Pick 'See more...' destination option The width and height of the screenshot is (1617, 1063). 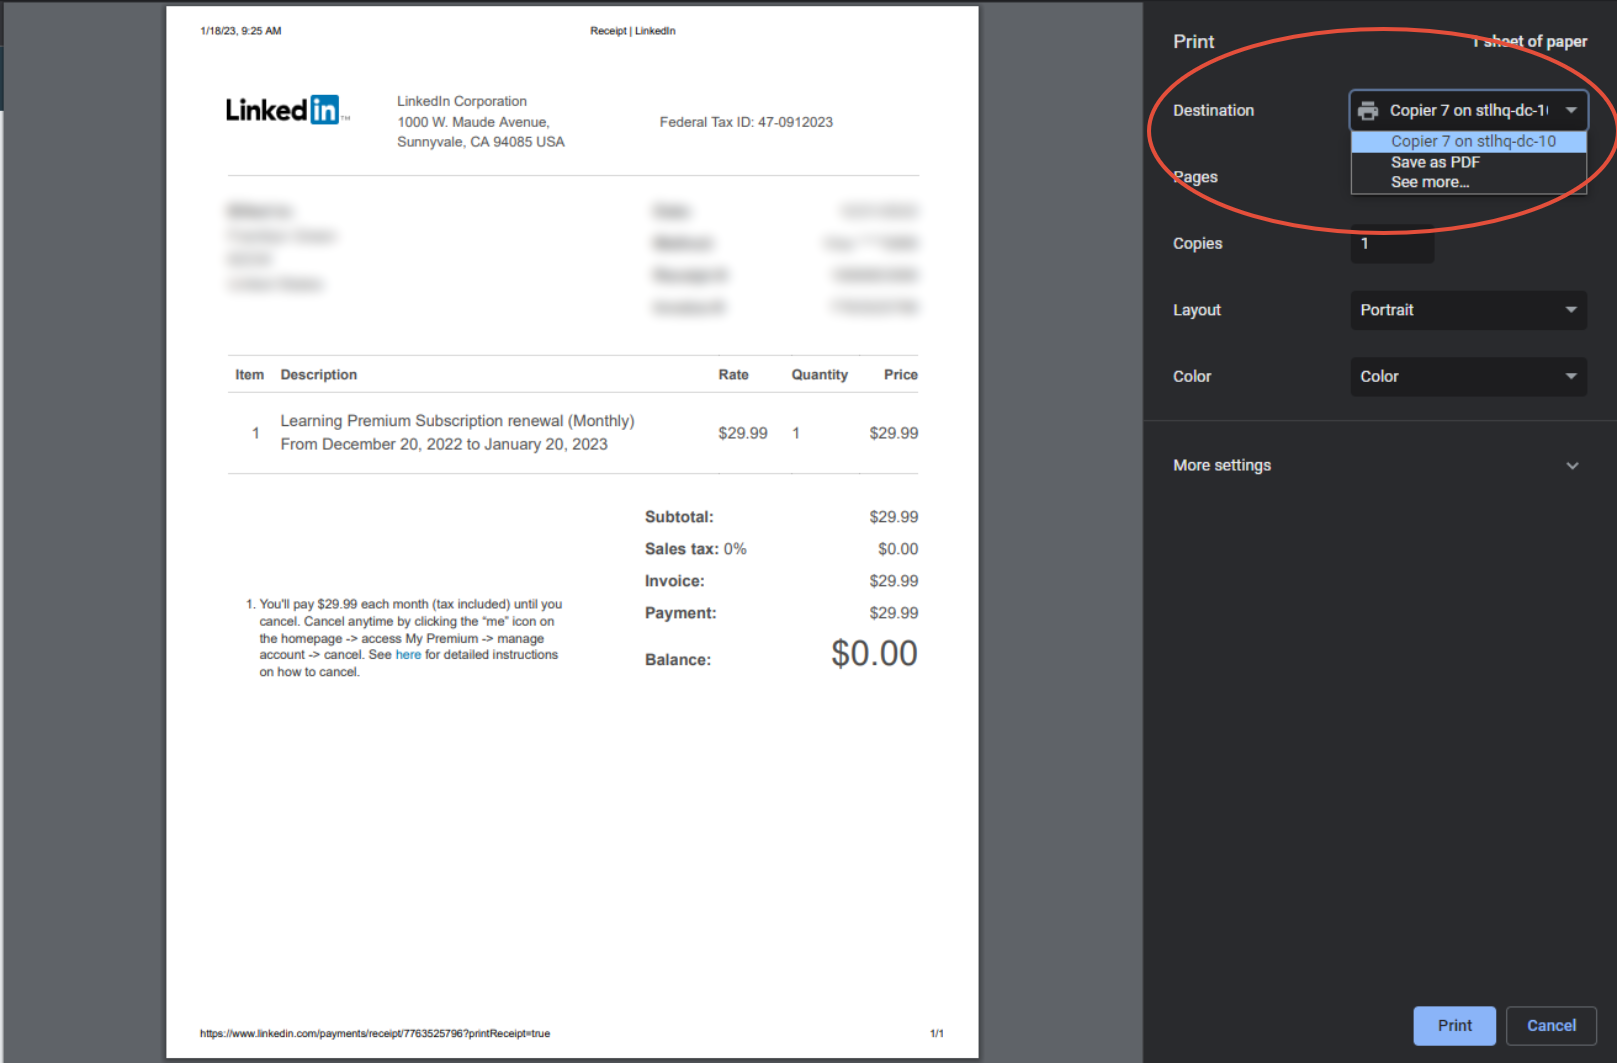tap(1468, 182)
